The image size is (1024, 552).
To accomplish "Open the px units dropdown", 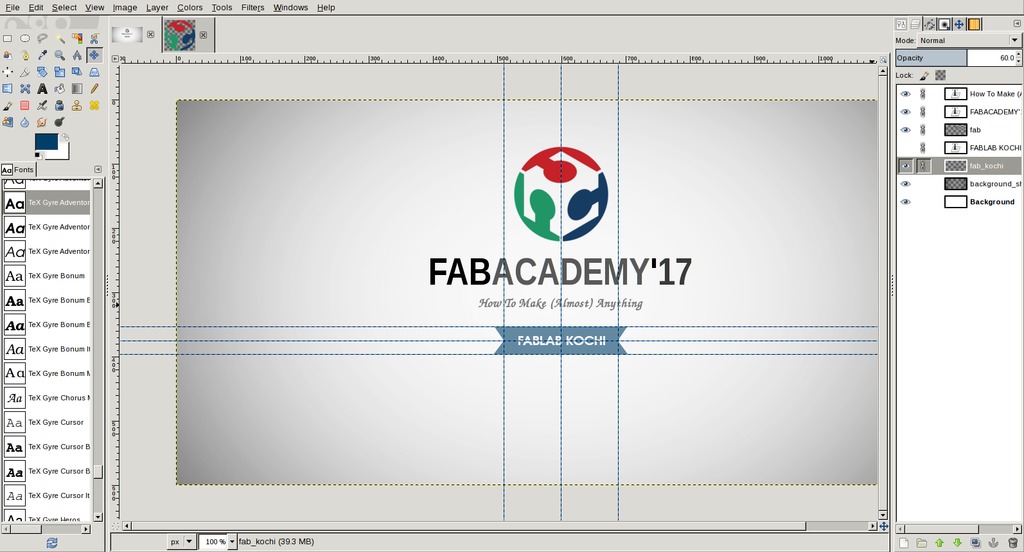I will [182, 542].
